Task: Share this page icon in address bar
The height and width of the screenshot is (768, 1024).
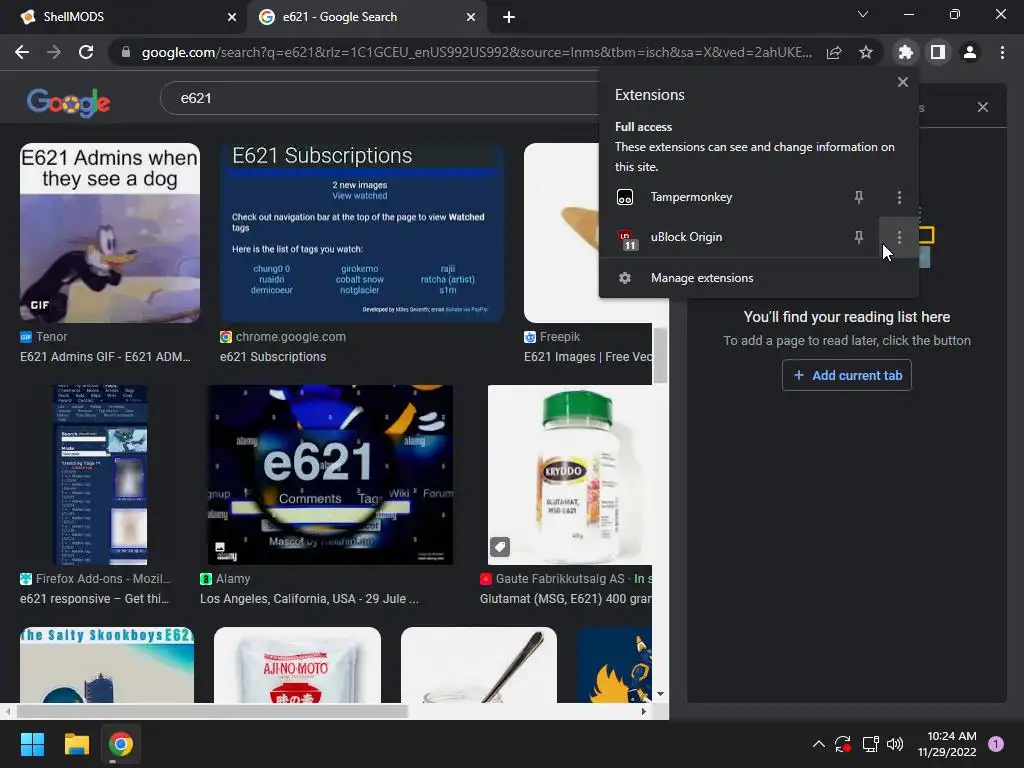Action: (x=834, y=52)
